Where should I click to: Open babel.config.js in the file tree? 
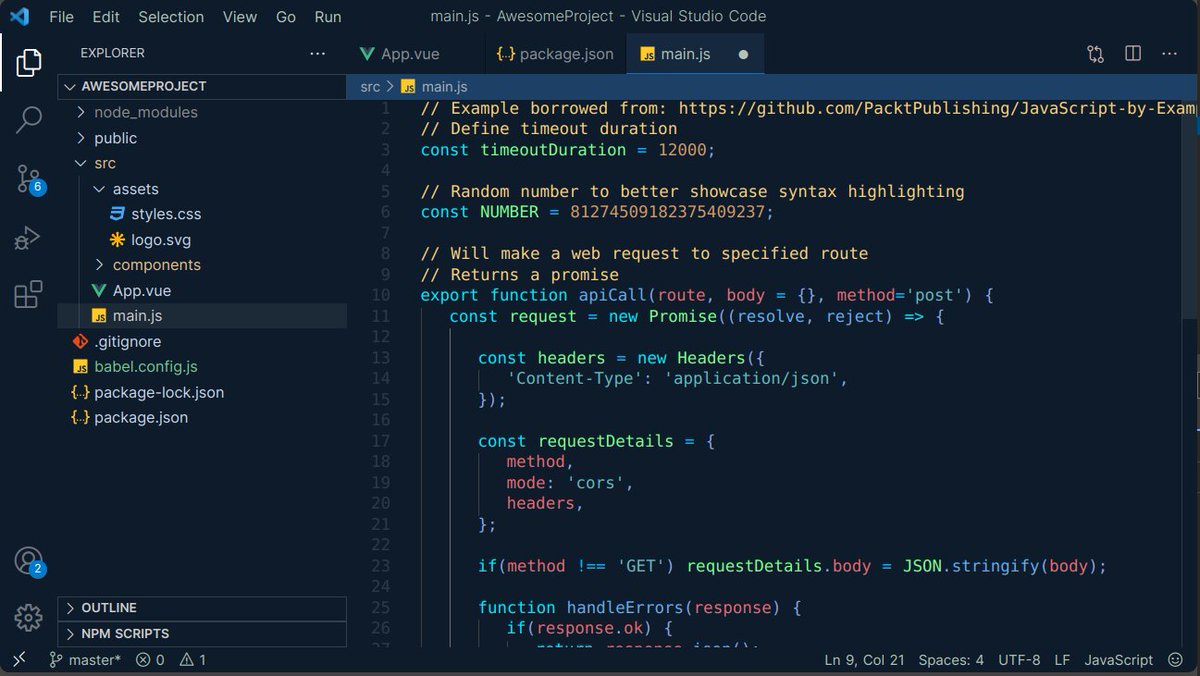tap(202, 367)
